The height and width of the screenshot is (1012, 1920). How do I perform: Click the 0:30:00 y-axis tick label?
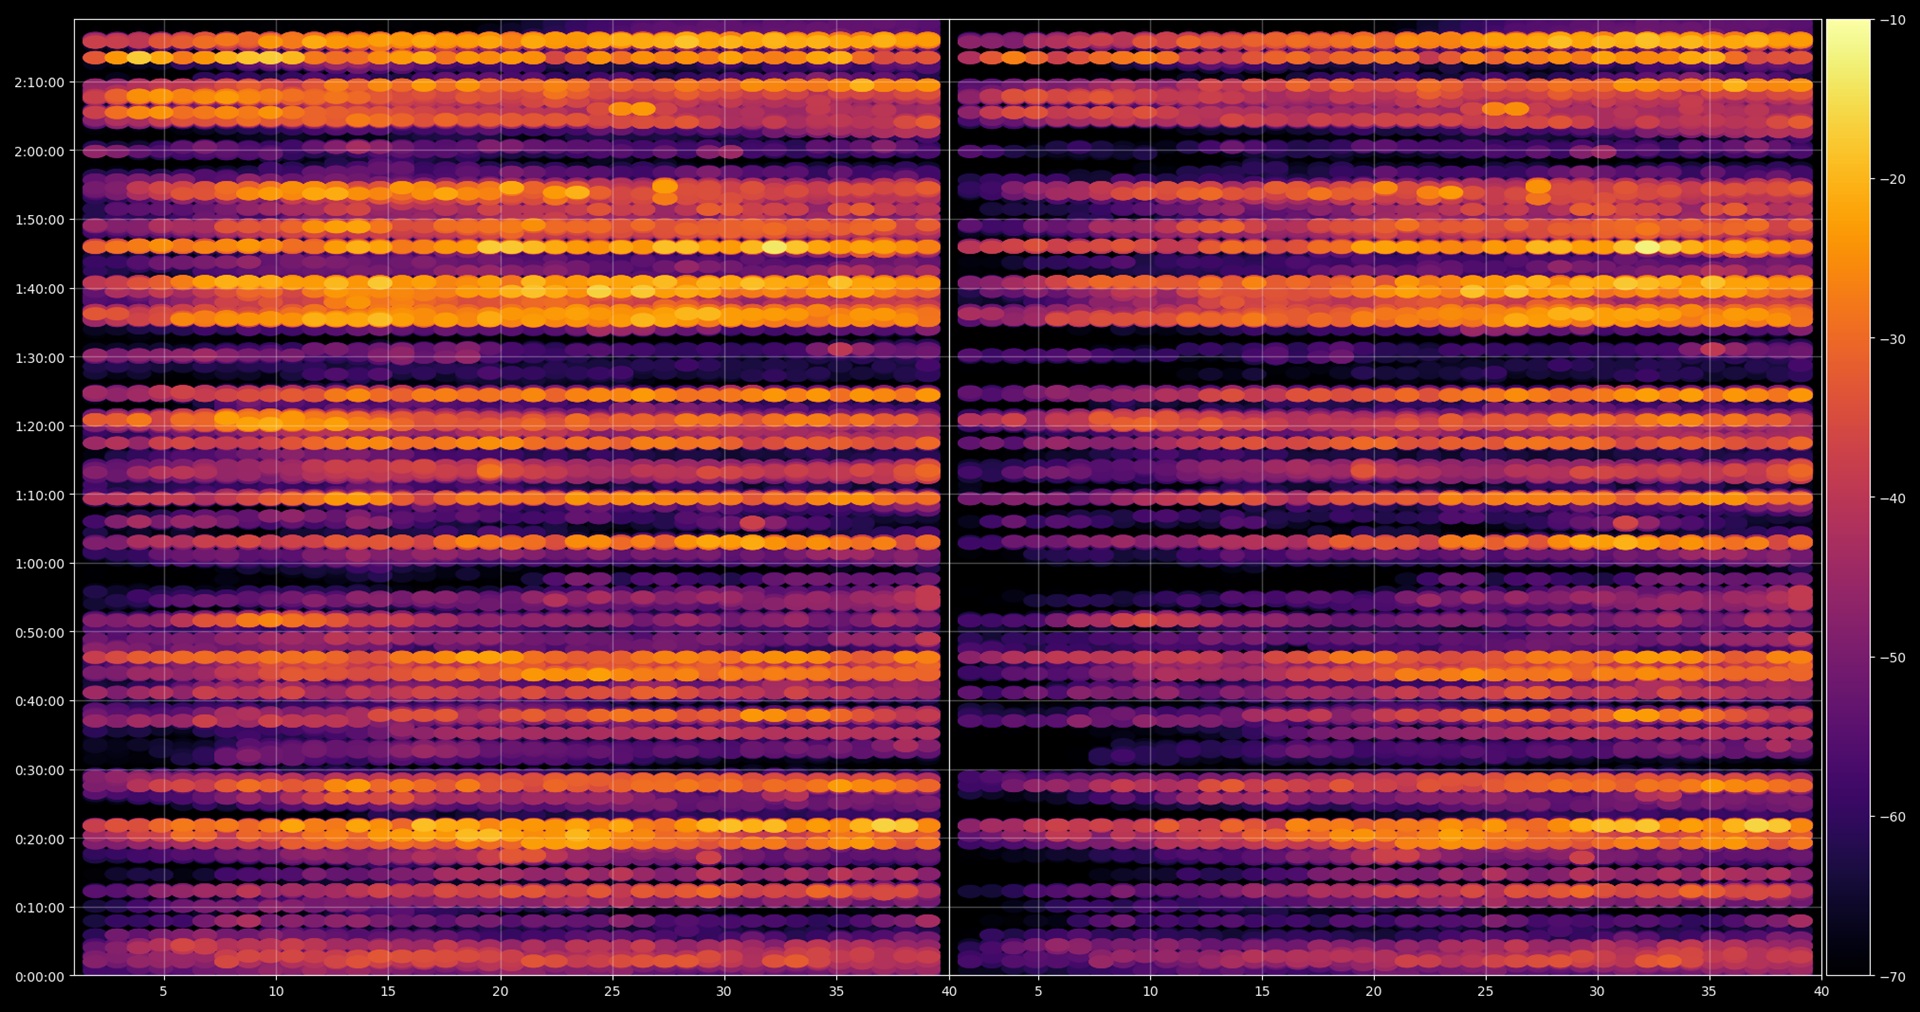(x=39, y=770)
